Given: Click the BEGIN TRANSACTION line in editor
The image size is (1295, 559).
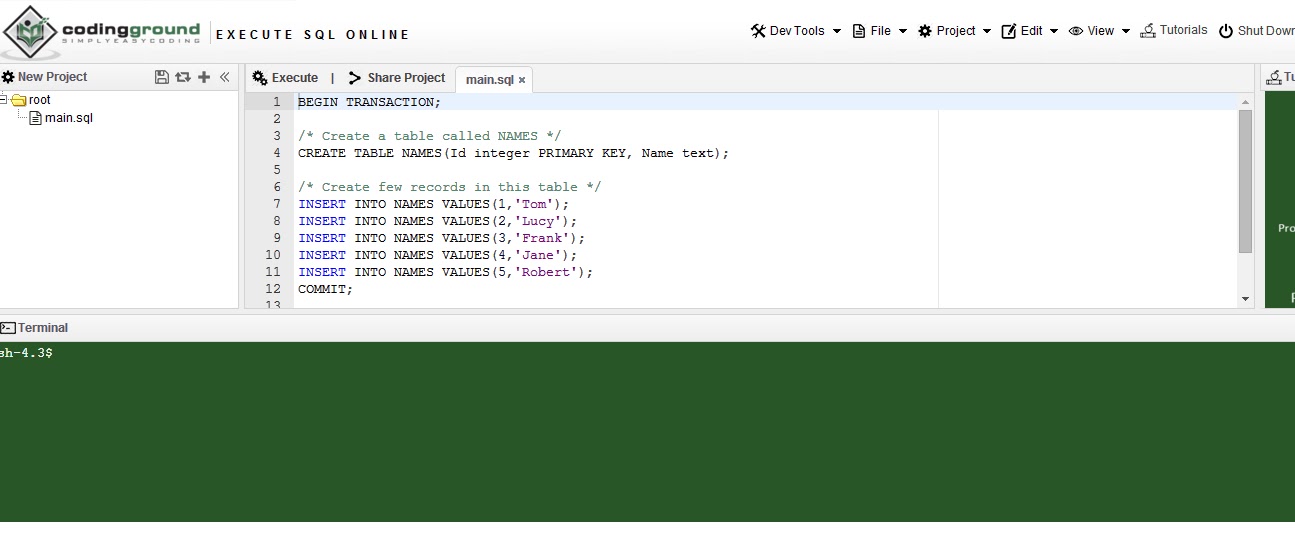Looking at the screenshot, I should coord(369,102).
